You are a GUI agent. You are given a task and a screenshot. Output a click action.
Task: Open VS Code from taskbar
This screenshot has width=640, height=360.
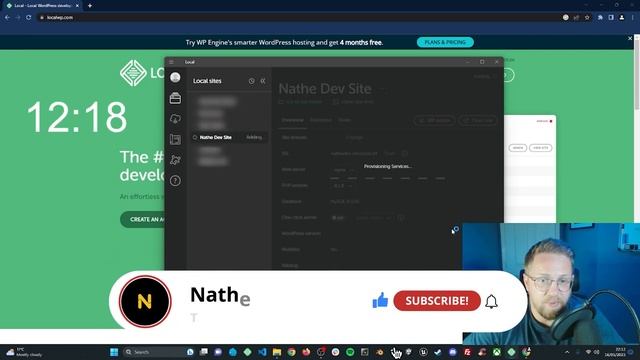point(262,352)
